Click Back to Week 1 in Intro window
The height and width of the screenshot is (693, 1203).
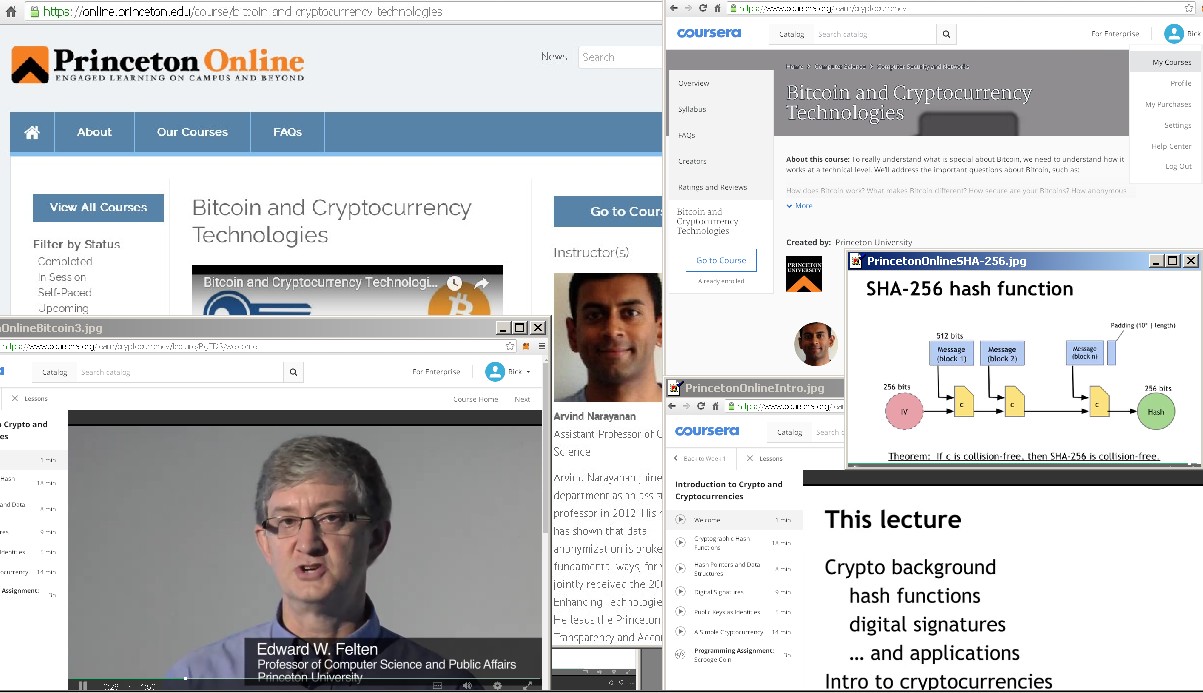point(702,458)
